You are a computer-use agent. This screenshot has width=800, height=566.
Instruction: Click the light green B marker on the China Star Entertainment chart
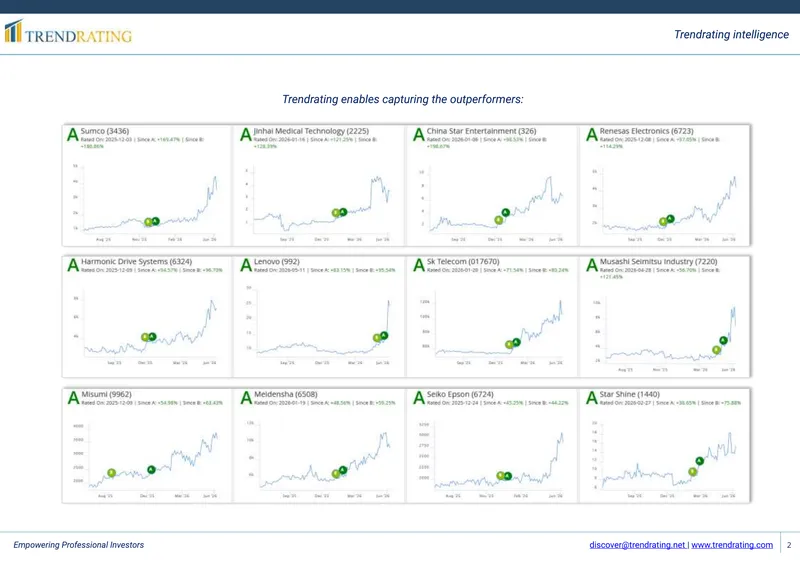pos(498,220)
